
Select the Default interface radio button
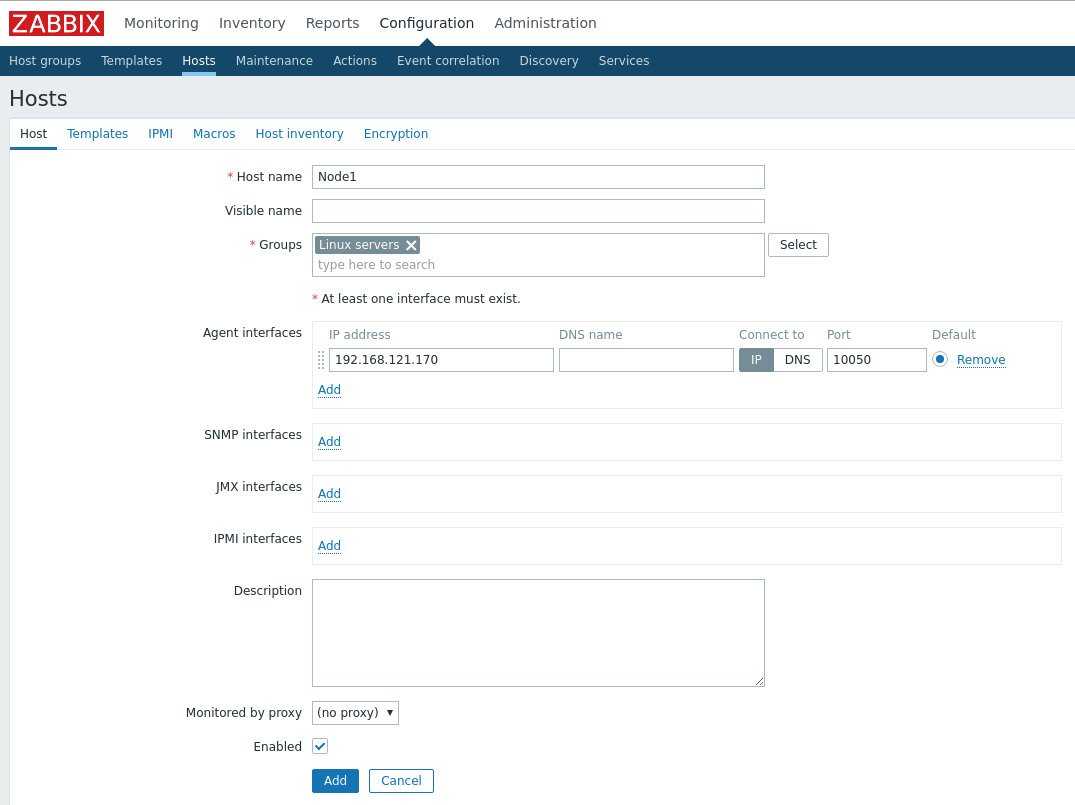tap(940, 360)
